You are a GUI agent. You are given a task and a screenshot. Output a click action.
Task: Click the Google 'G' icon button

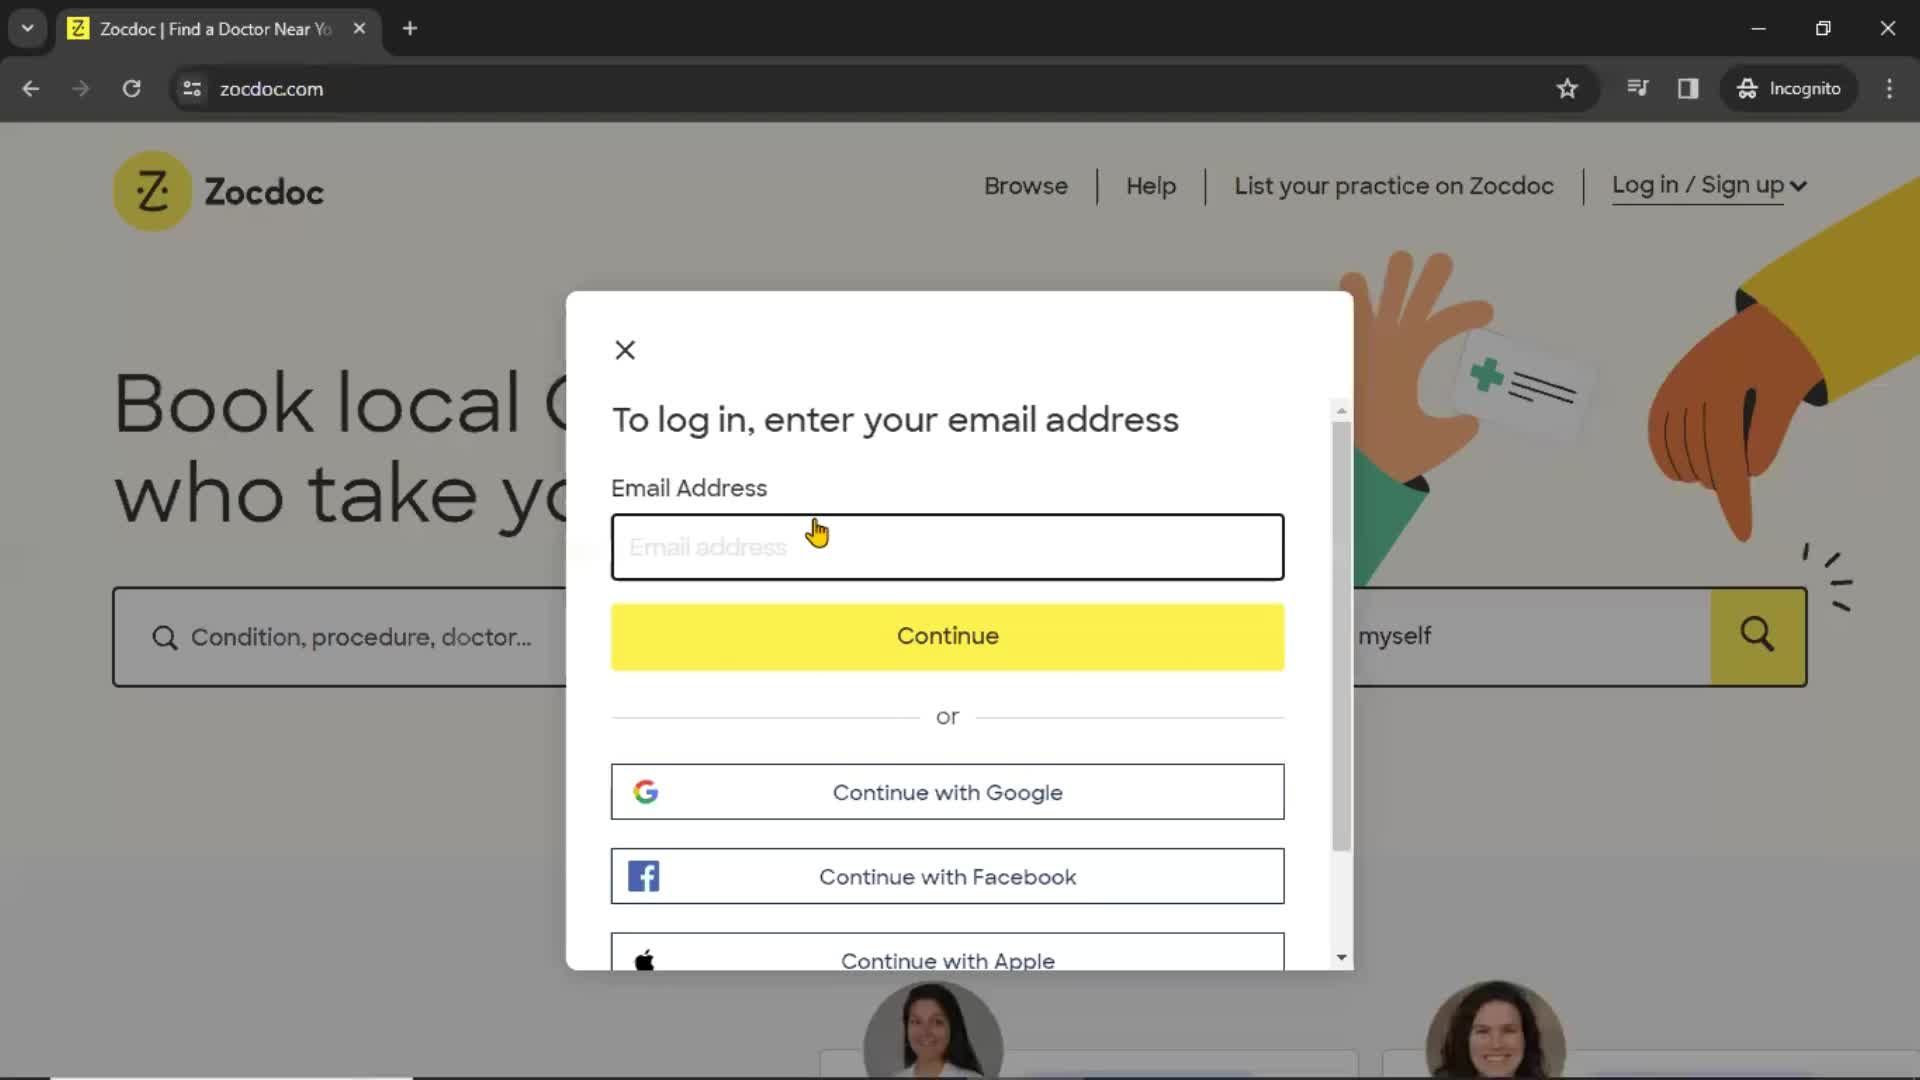tap(646, 791)
